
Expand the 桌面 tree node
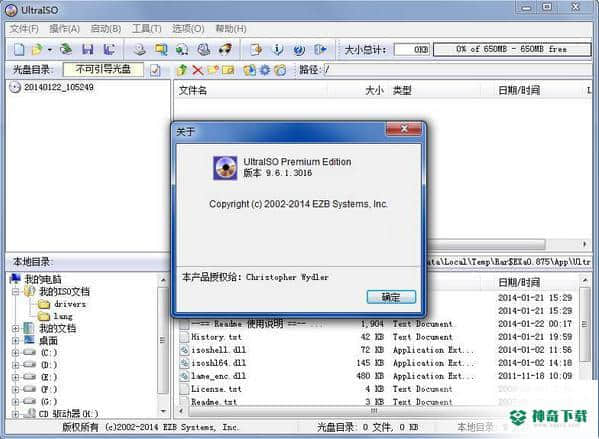(x=15, y=340)
